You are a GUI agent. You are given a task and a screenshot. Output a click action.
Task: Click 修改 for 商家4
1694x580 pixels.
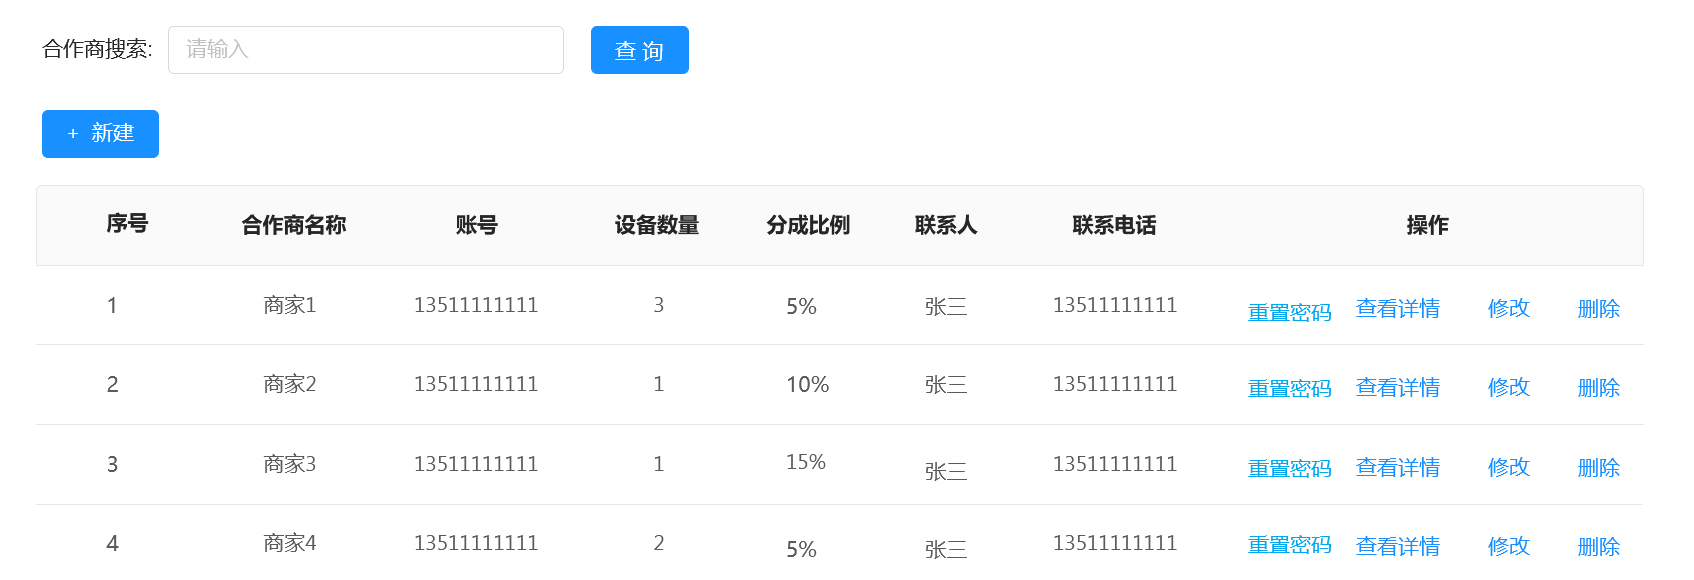click(1508, 546)
